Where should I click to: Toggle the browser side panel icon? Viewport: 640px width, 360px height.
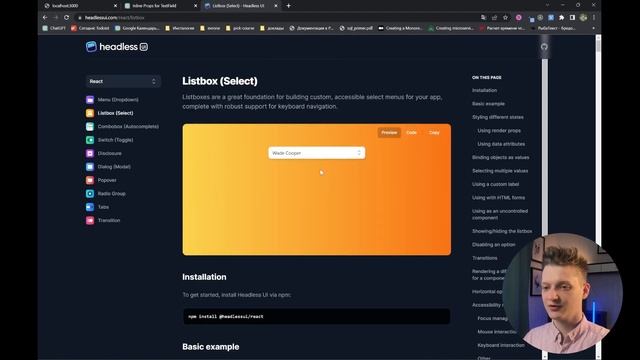click(x=572, y=18)
